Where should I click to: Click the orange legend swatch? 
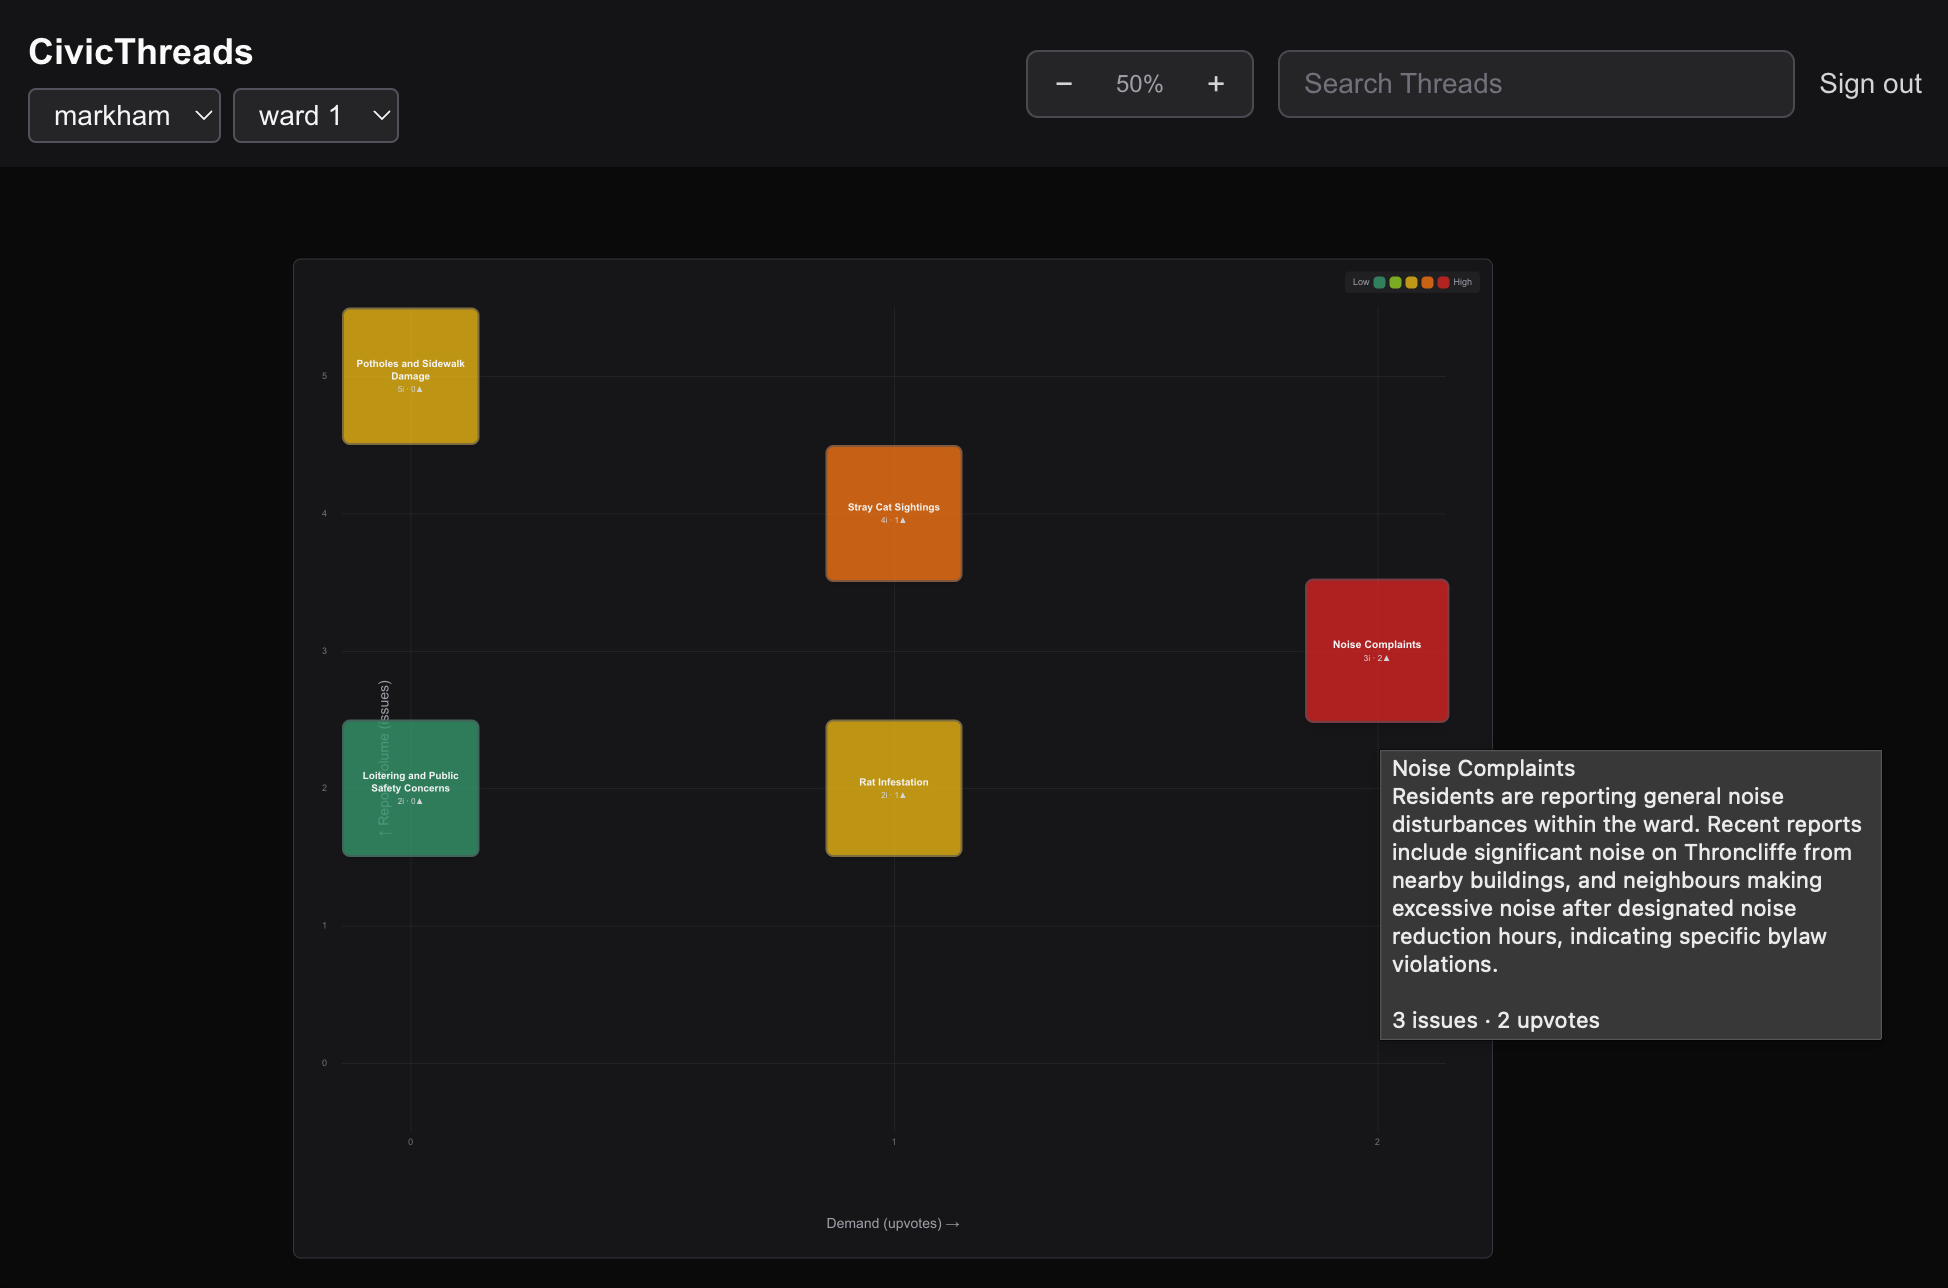[x=1427, y=282]
